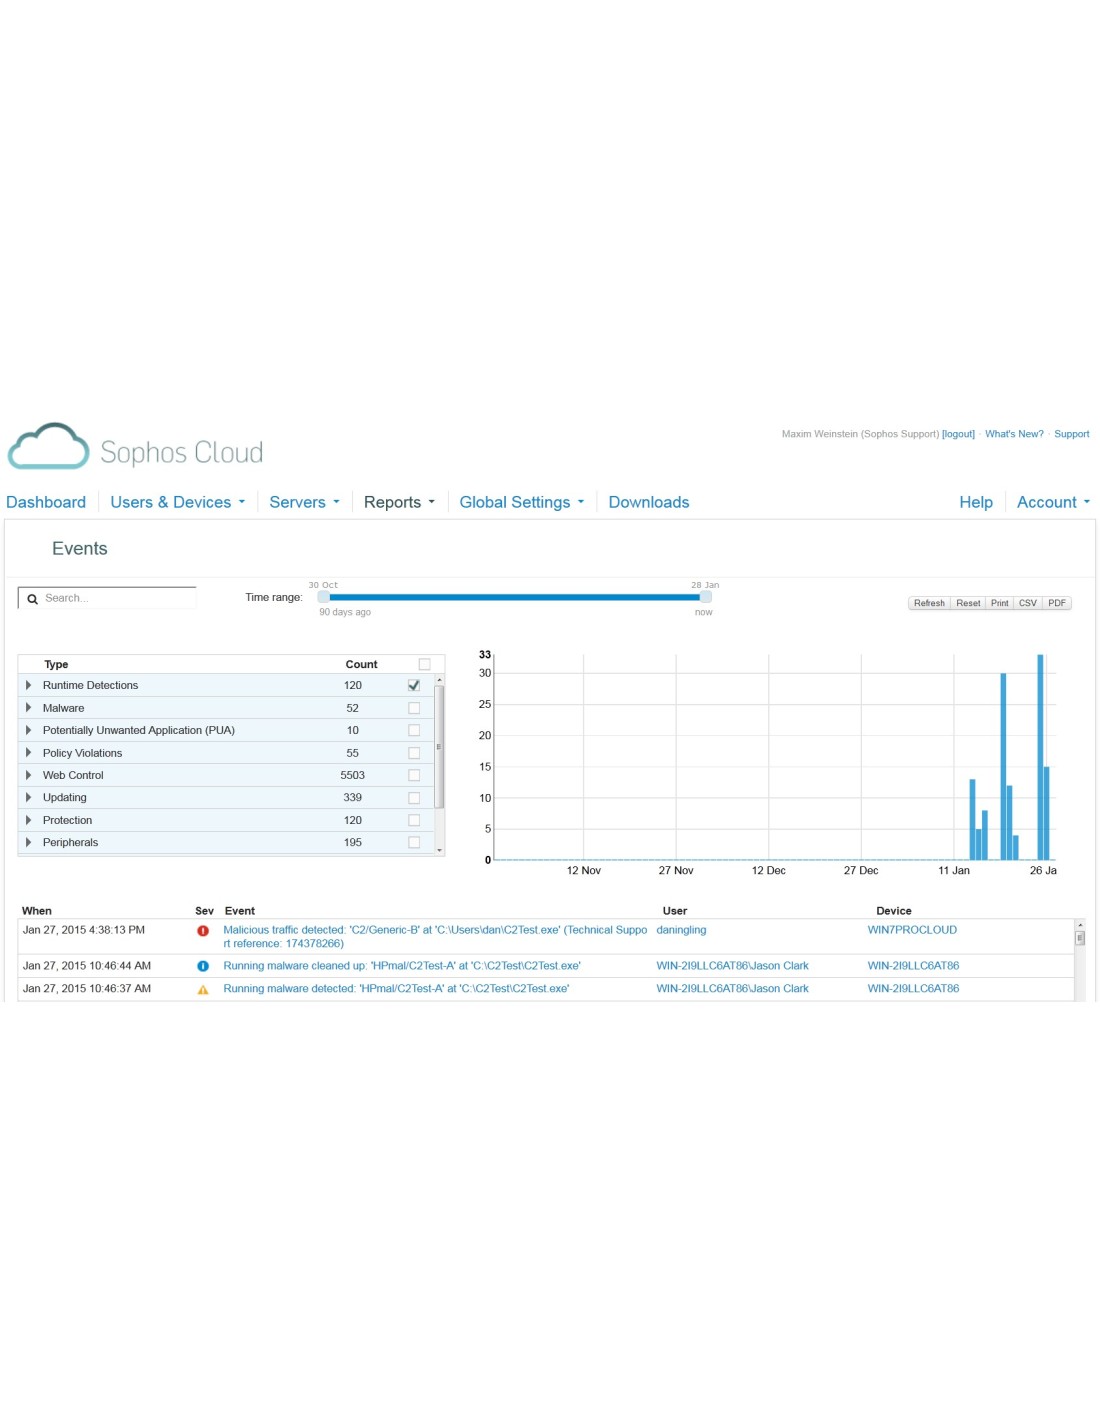Go to the Dashboard tab

[x=46, y=502]
